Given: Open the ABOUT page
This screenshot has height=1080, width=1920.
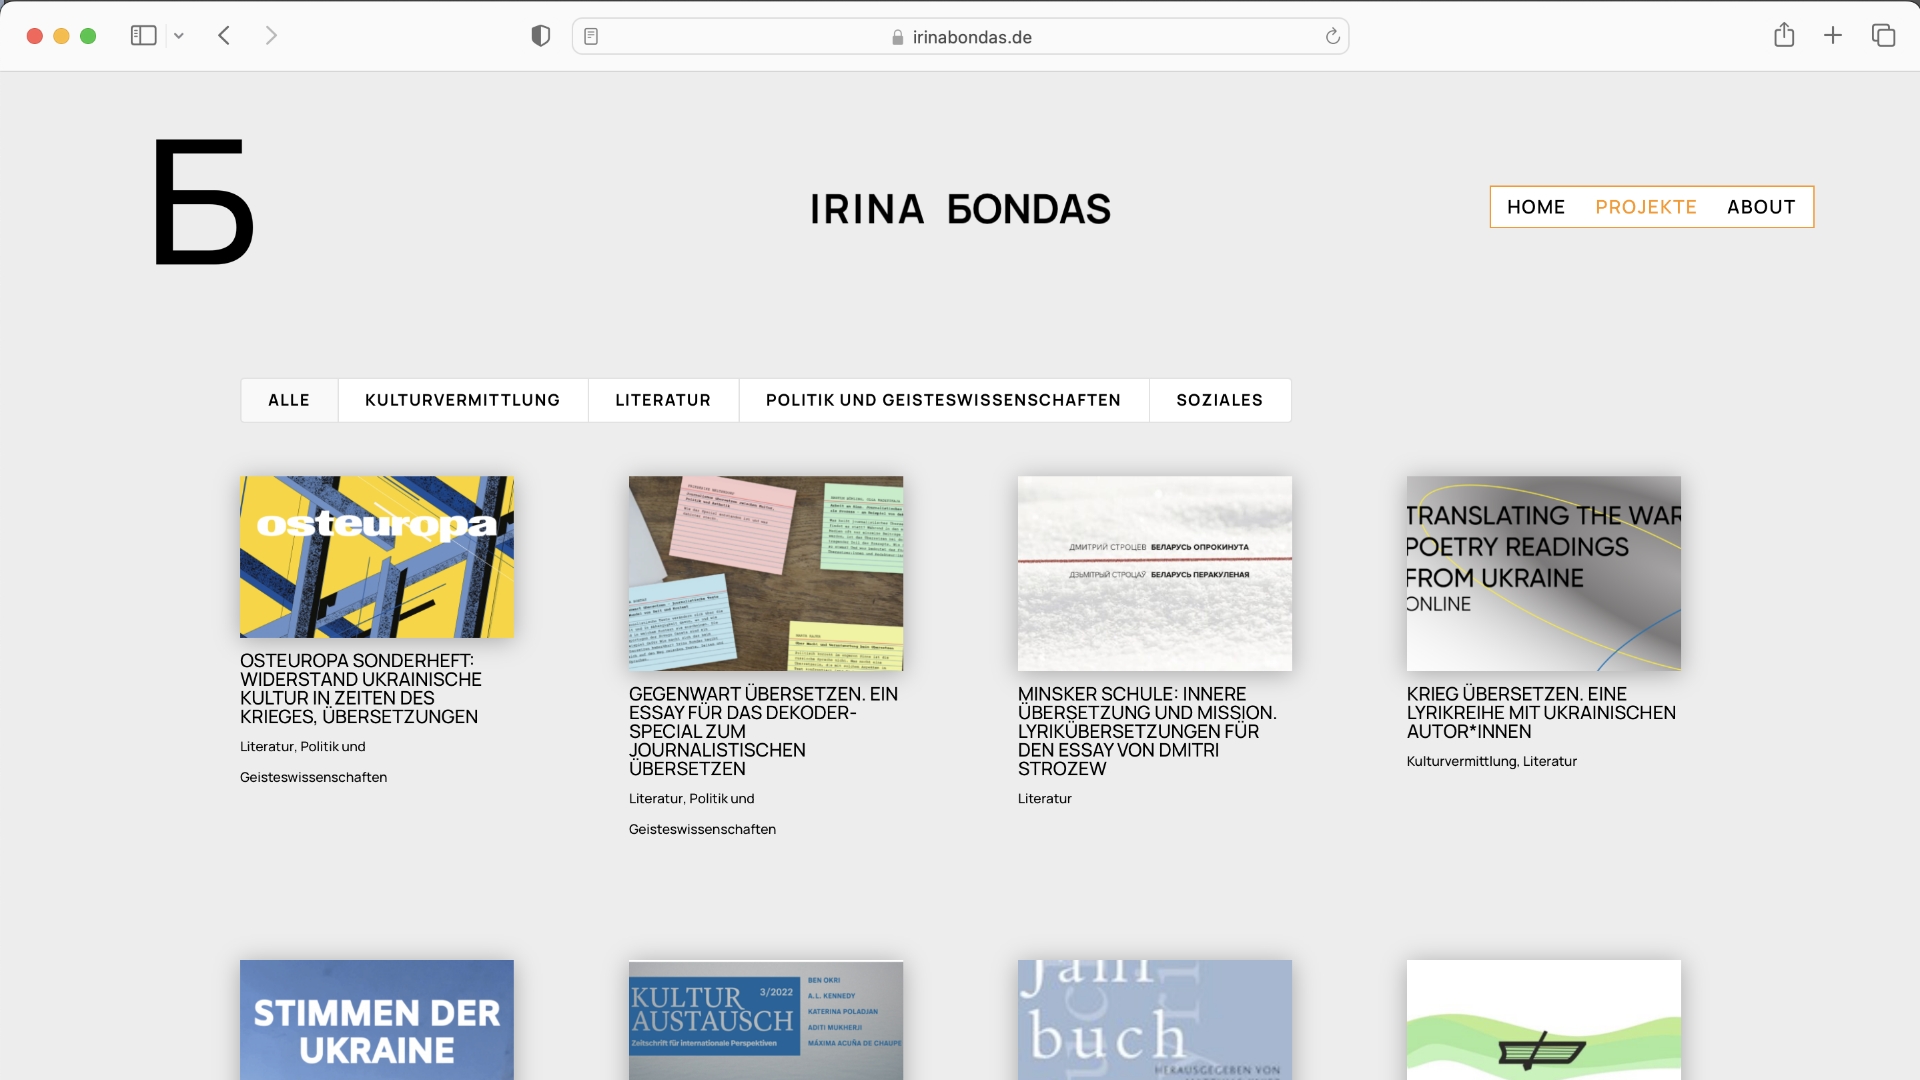Looking at the screenshot, I should click(x=1760, y=207).
